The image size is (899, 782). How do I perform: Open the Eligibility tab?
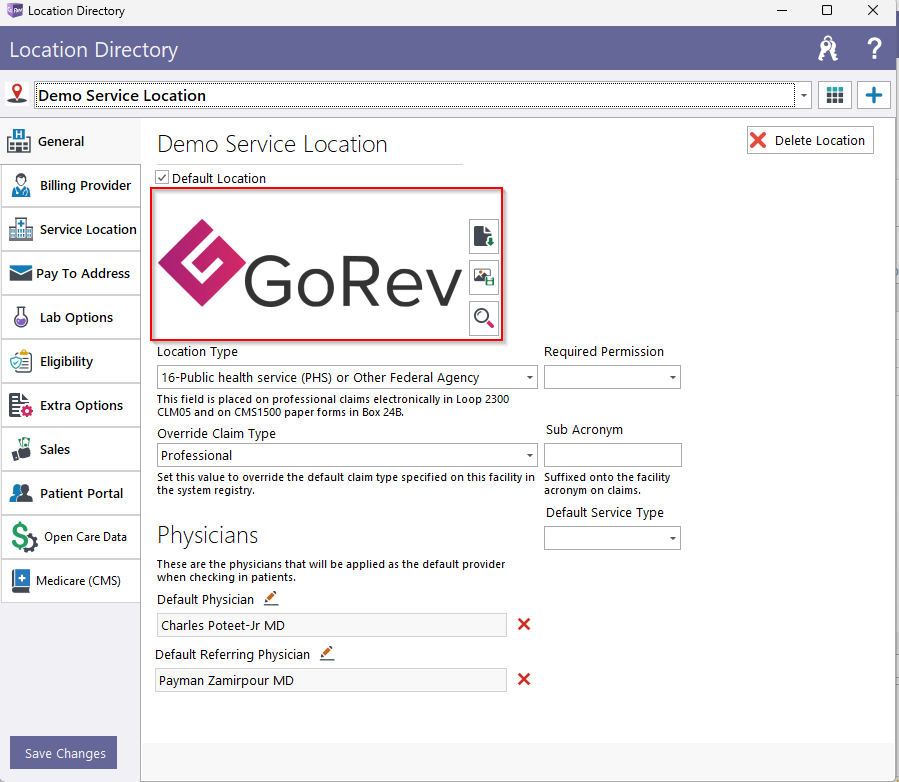click(x=71, y=362)
